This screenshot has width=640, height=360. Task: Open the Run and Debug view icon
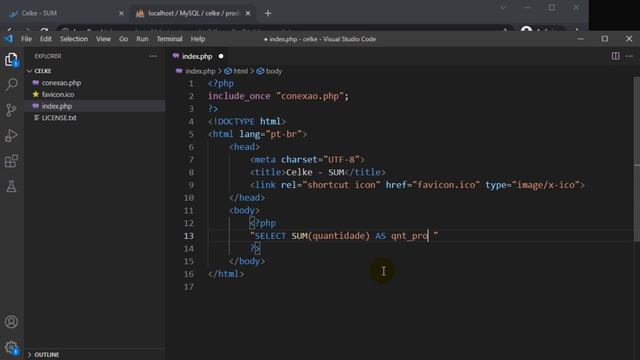(x=11, y=136)
